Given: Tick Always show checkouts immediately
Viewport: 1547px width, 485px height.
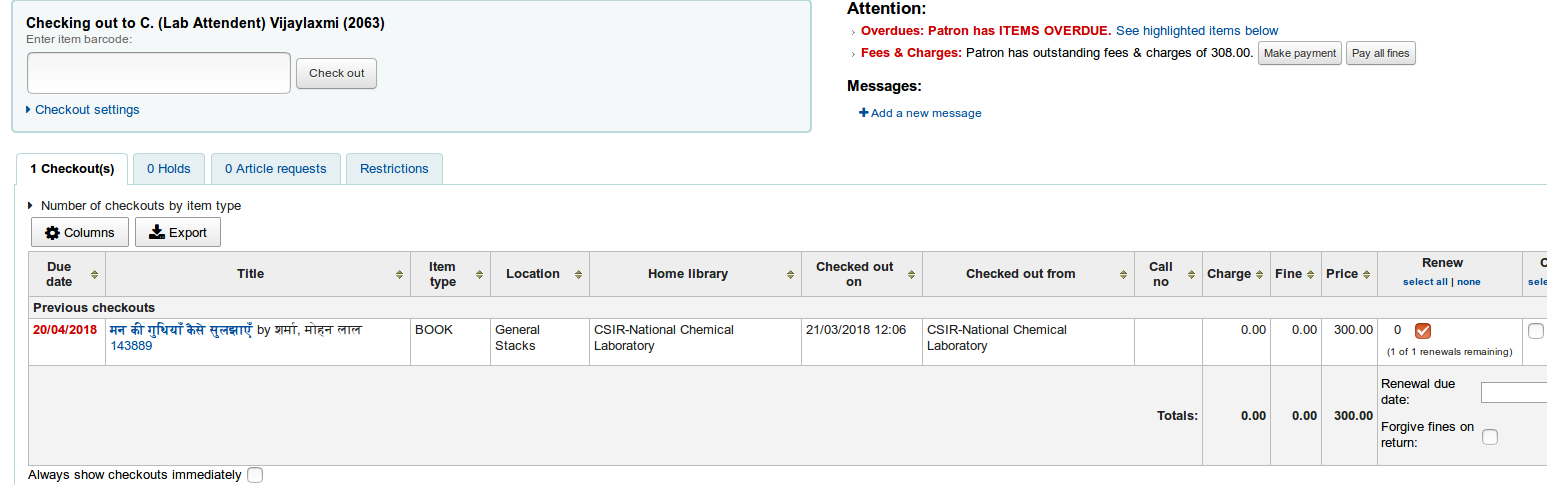Looking at the screenshot, I should (x=255, y=475).
